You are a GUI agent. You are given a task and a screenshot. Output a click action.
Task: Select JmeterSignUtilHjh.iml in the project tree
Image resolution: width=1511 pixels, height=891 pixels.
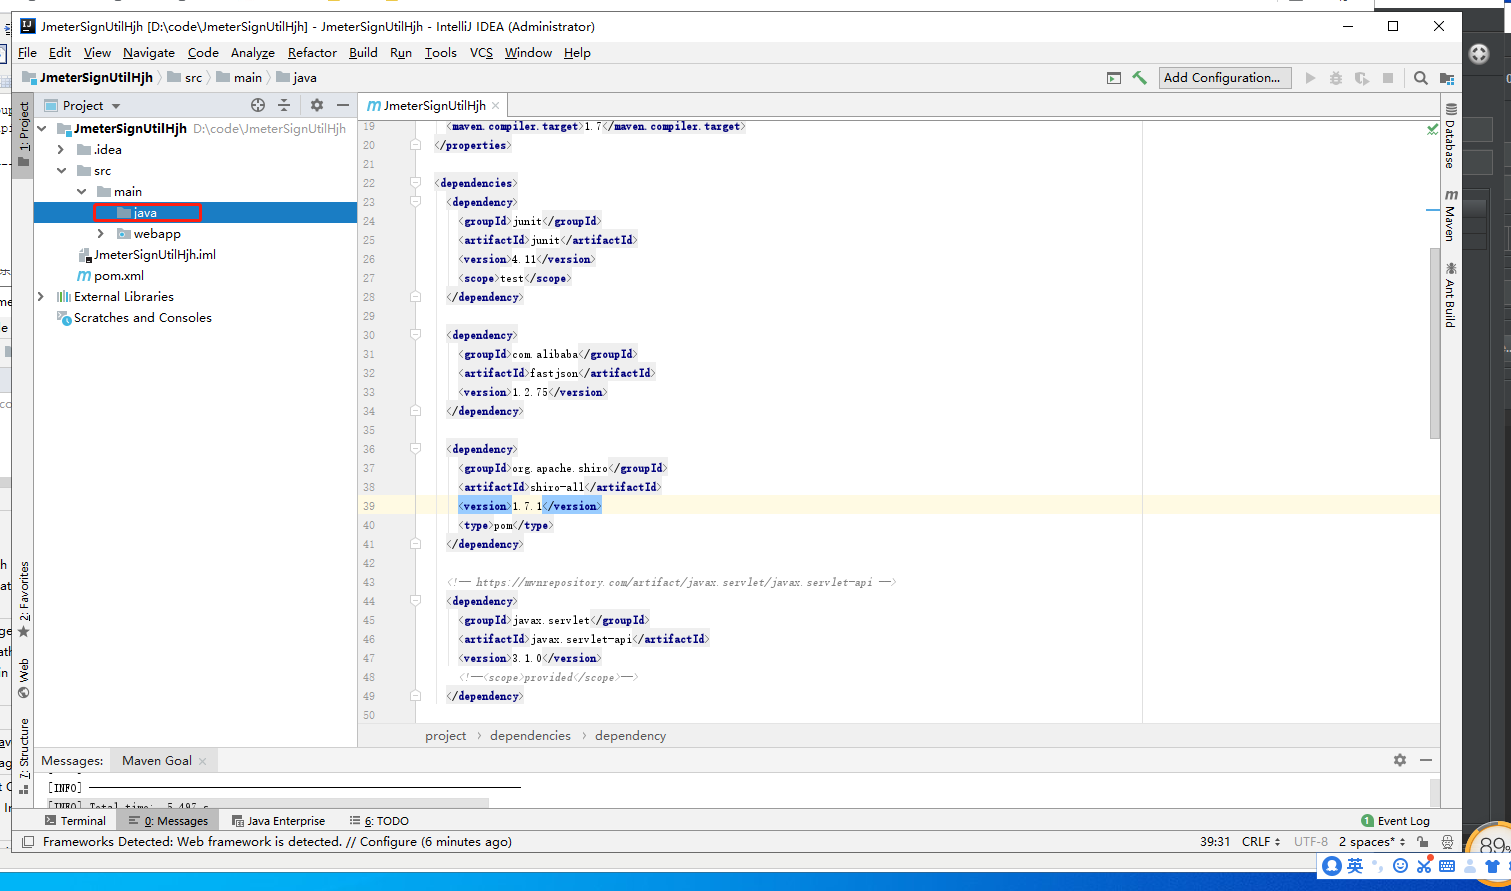(147, 255)
